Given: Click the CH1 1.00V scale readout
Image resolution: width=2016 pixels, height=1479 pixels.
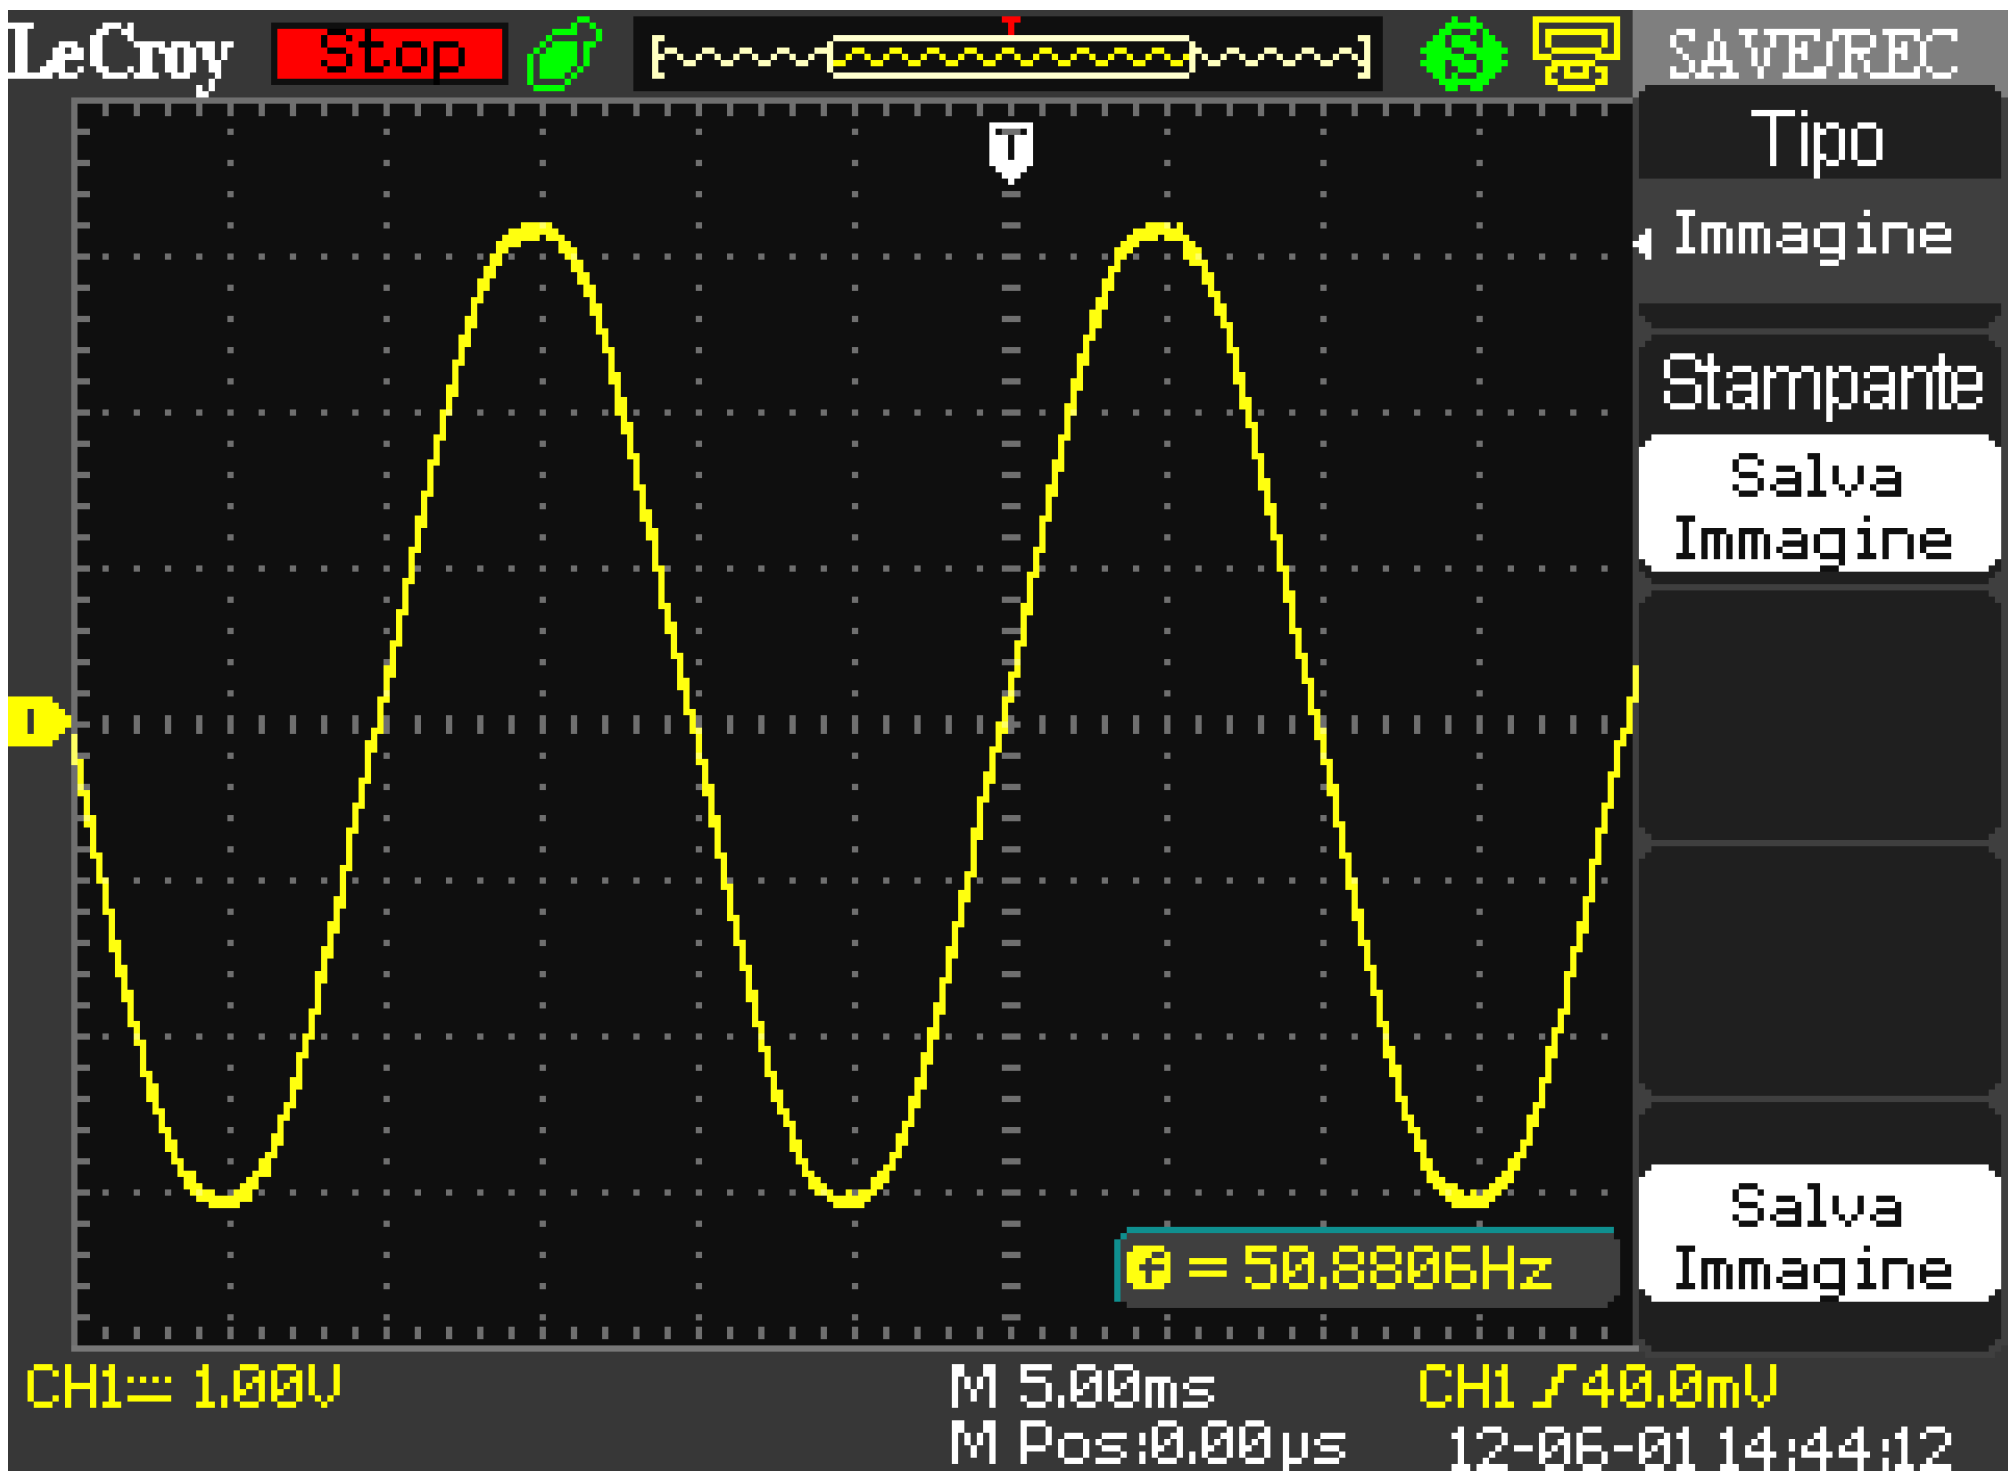Looking at the screenshot, I should (x=184, y=1387).
